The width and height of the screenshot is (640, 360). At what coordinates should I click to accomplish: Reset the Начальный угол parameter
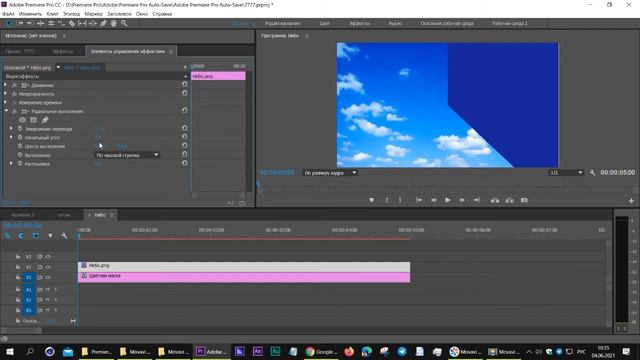click(184, 137)
